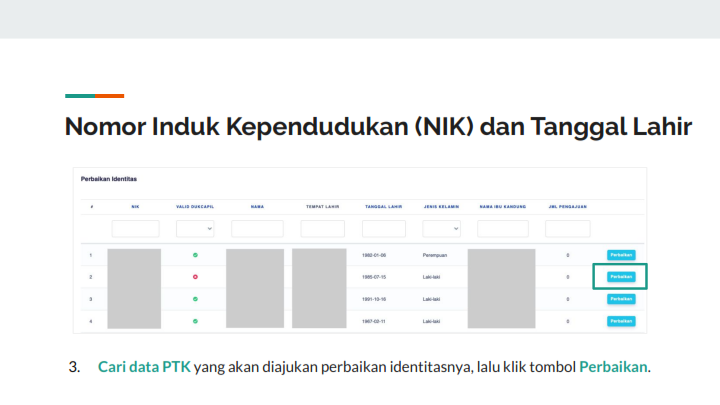This screenshot has width=720, height=405.
Task: Sort by the NIK column header
Action: click(x=135, y=207)
